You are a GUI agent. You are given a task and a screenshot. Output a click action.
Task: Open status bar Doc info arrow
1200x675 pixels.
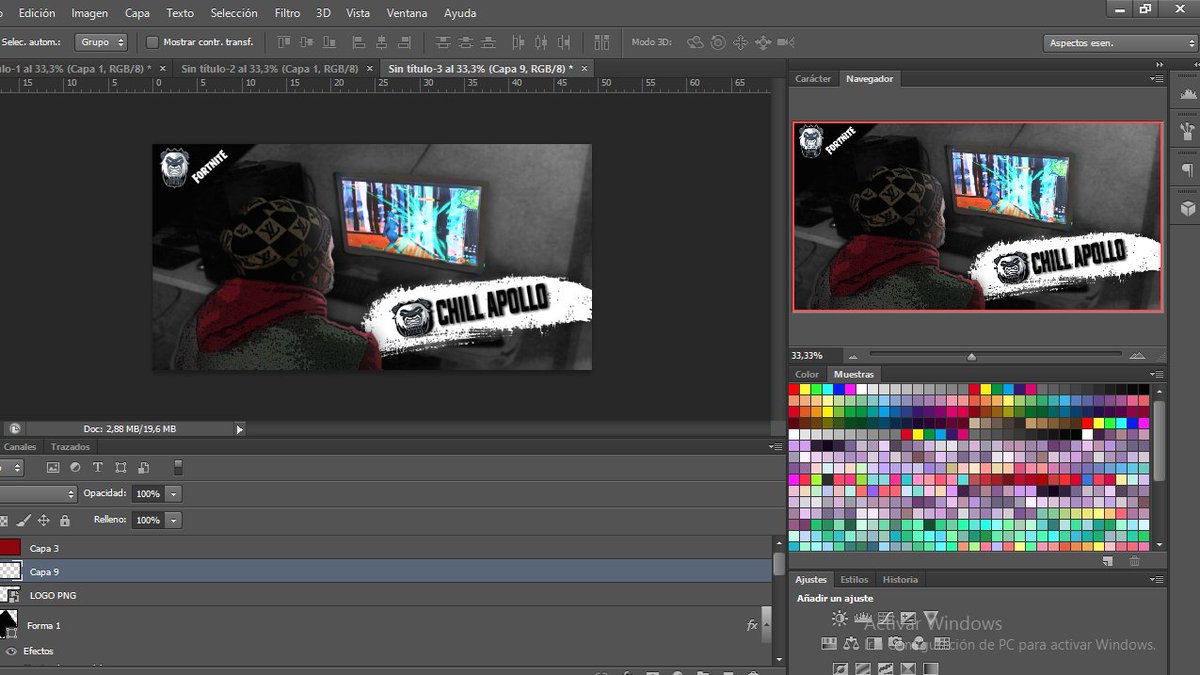point(239,429)
